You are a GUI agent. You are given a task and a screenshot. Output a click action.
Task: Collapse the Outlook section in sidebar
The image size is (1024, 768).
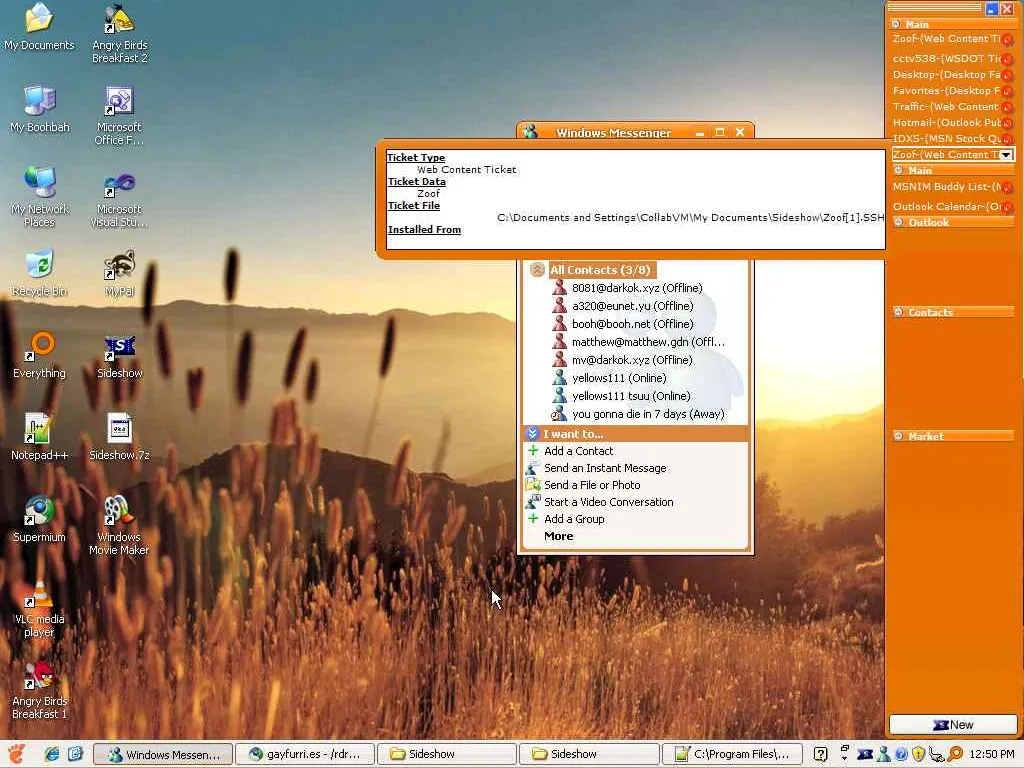click(899, 222)
